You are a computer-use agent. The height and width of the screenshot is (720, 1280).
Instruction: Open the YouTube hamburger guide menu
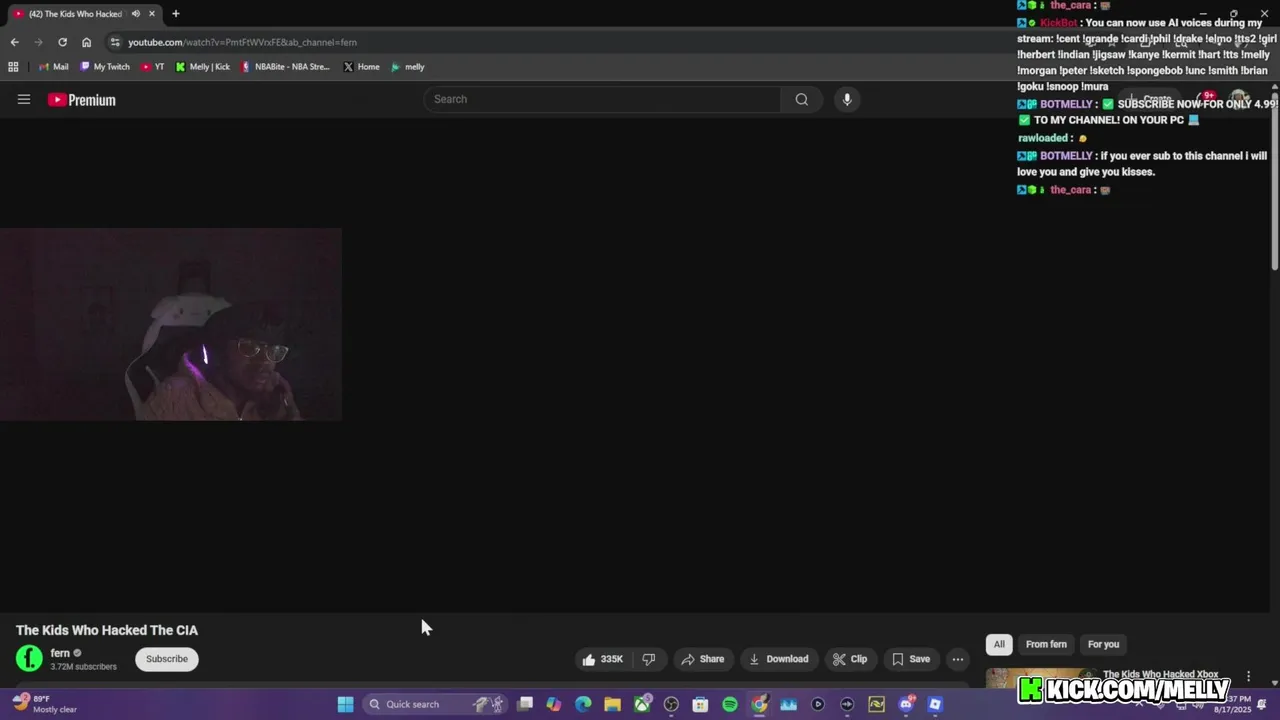coord(24,99)
